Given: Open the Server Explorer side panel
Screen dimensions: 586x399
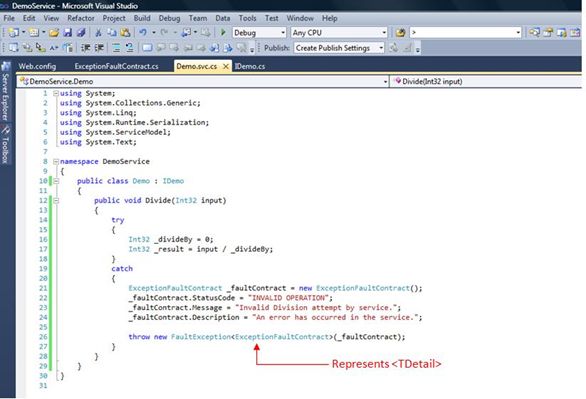Looking at the screenshot, I should (x=6, y=92).
